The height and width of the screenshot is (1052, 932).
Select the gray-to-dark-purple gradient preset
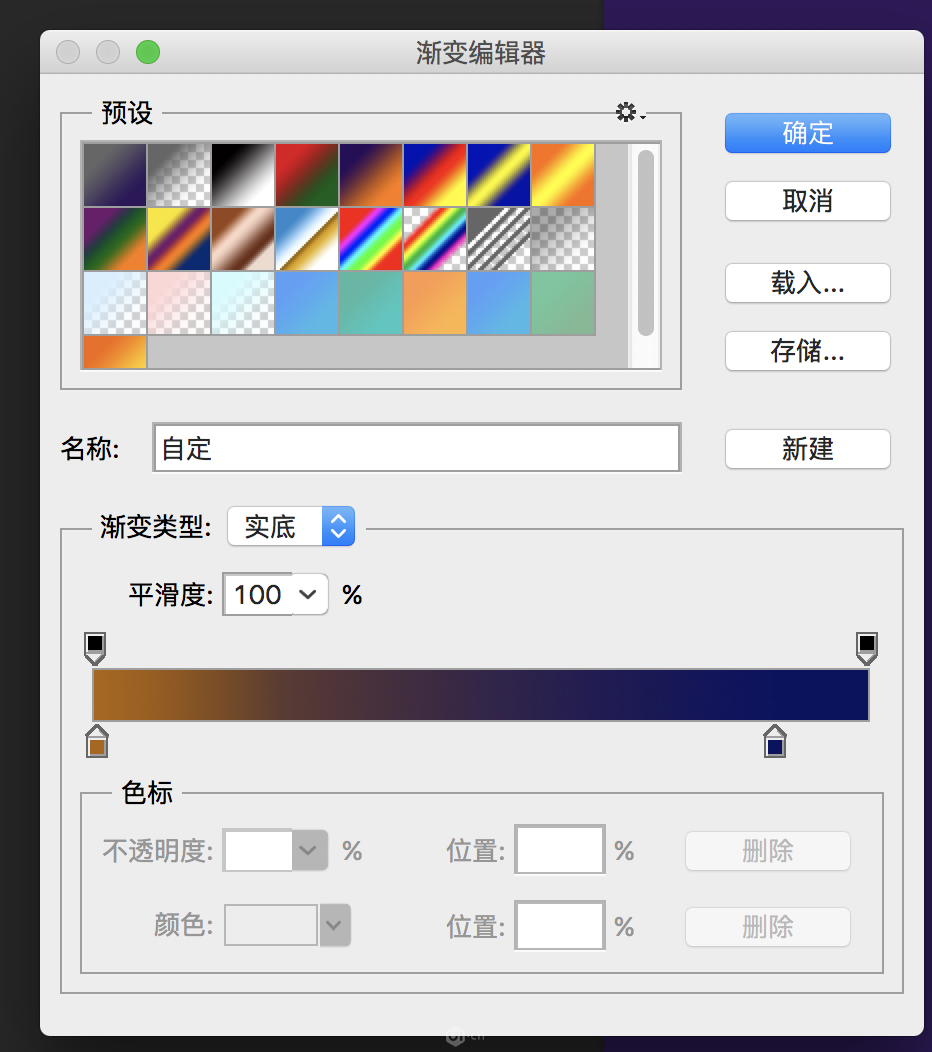tap(115, 174)
